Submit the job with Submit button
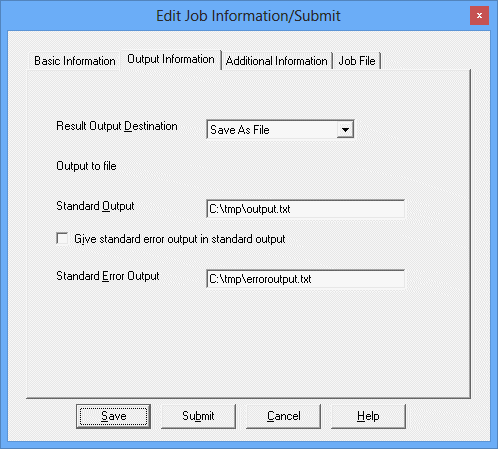This screenshot has height=449, width=498. pyautogui.click(x=198, y=416)
